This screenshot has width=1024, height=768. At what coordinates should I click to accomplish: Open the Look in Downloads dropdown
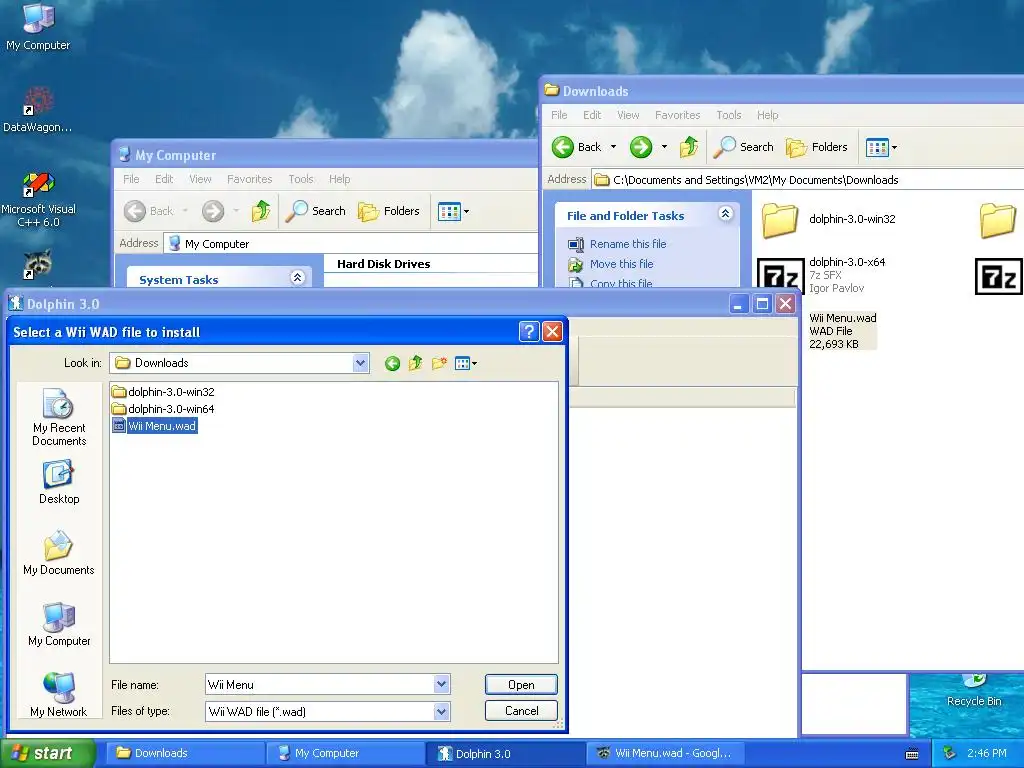(360, 363)
